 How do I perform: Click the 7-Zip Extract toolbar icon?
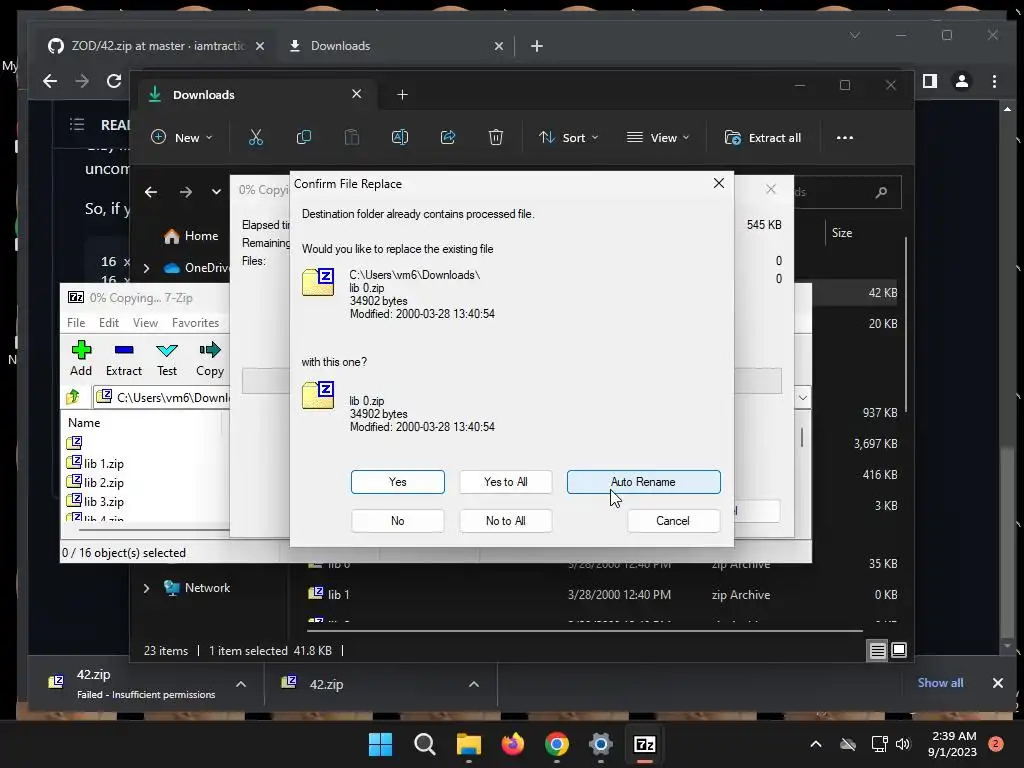(123, 359)
